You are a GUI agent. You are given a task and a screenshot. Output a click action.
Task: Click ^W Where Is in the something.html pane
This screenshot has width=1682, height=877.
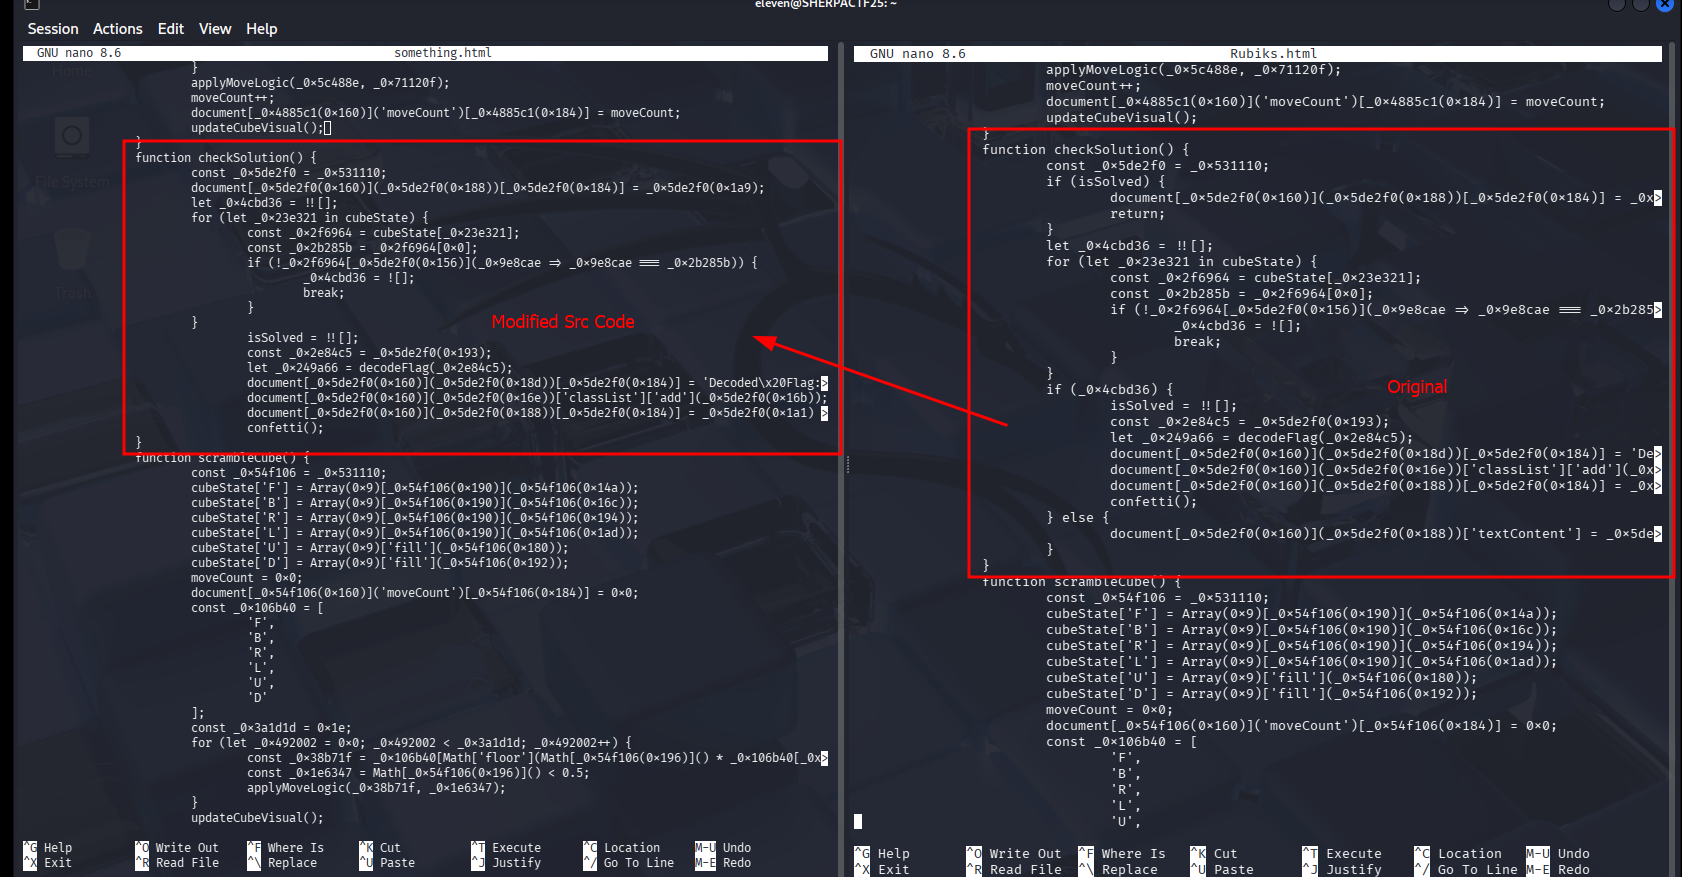pyautogui.click(x=286, y=848)
